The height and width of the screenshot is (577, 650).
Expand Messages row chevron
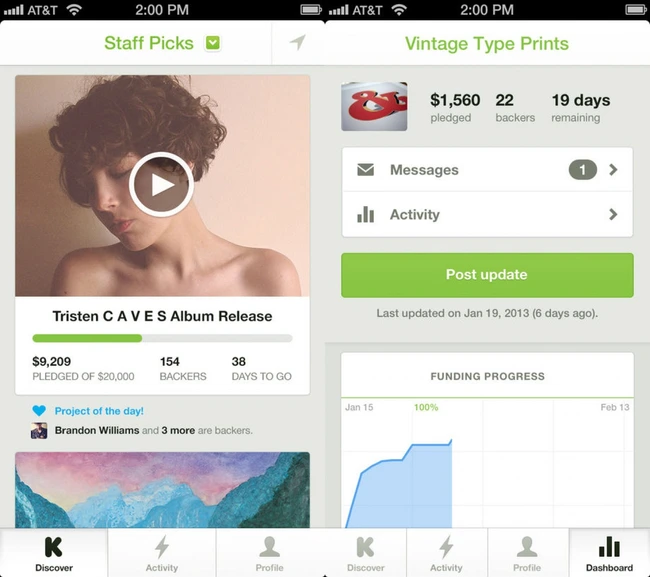(x=613, y=170)
